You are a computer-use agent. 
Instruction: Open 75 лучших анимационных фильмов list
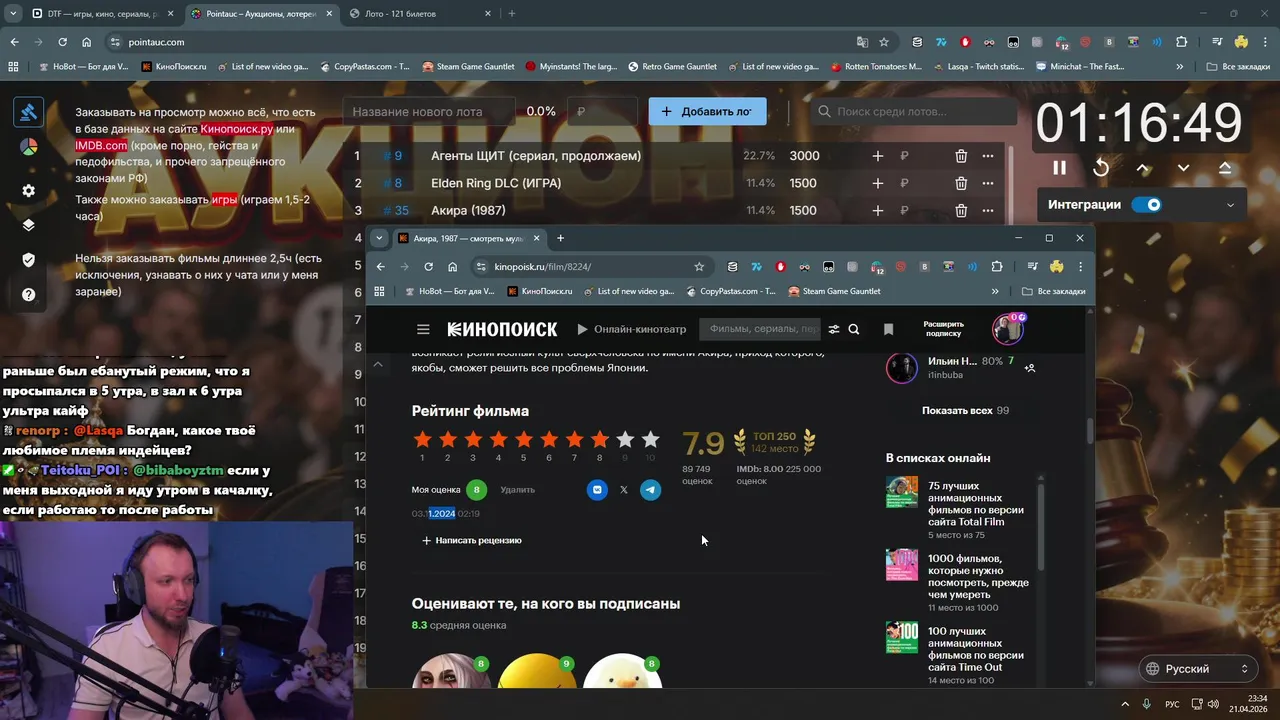(976, 504)
